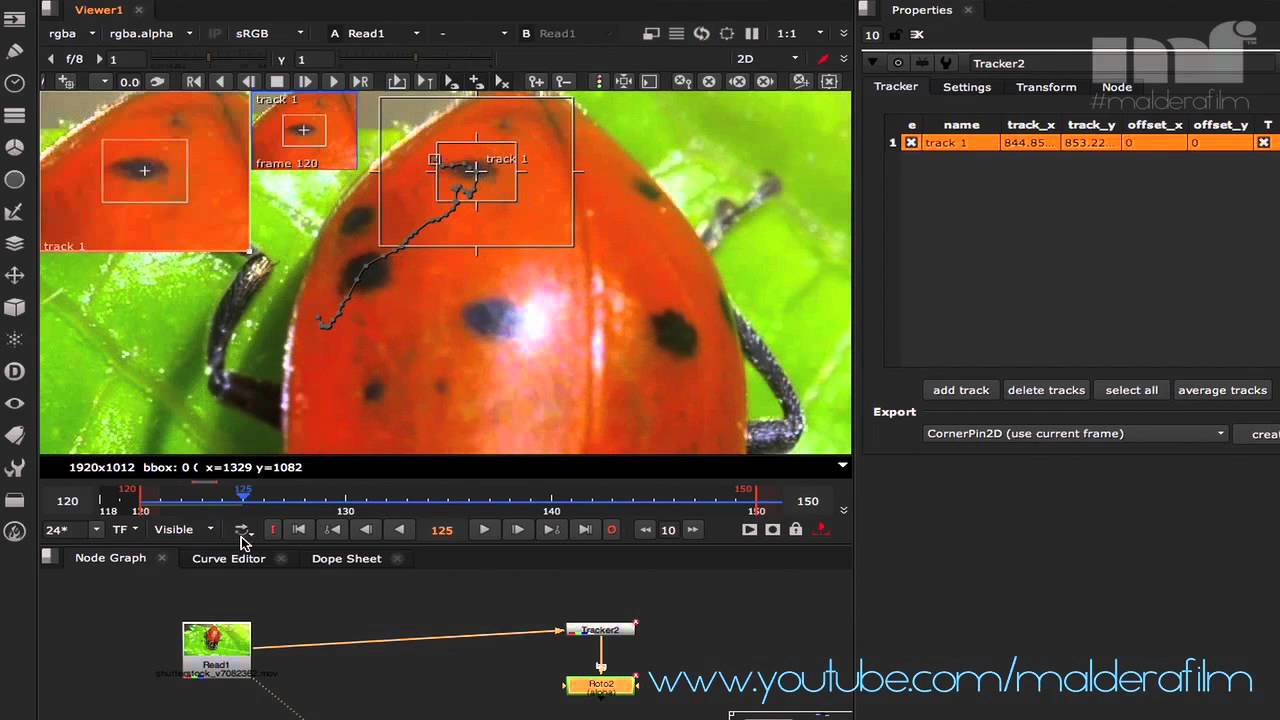Click the current frame field showing 125
1280x720 pixels.
(442, 530)
